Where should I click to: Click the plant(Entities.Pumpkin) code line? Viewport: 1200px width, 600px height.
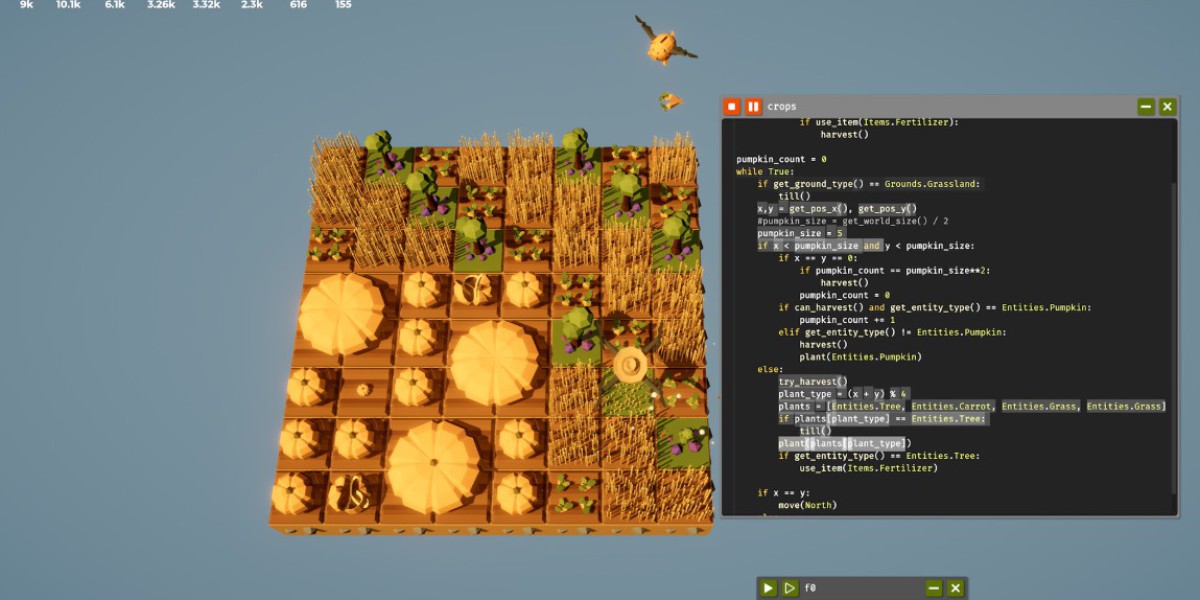(860, 357)
